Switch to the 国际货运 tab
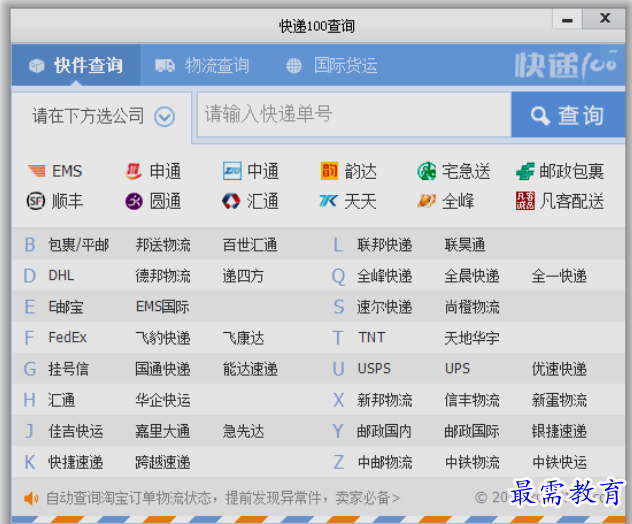The image size is (632, 524). tap(331, 65)
